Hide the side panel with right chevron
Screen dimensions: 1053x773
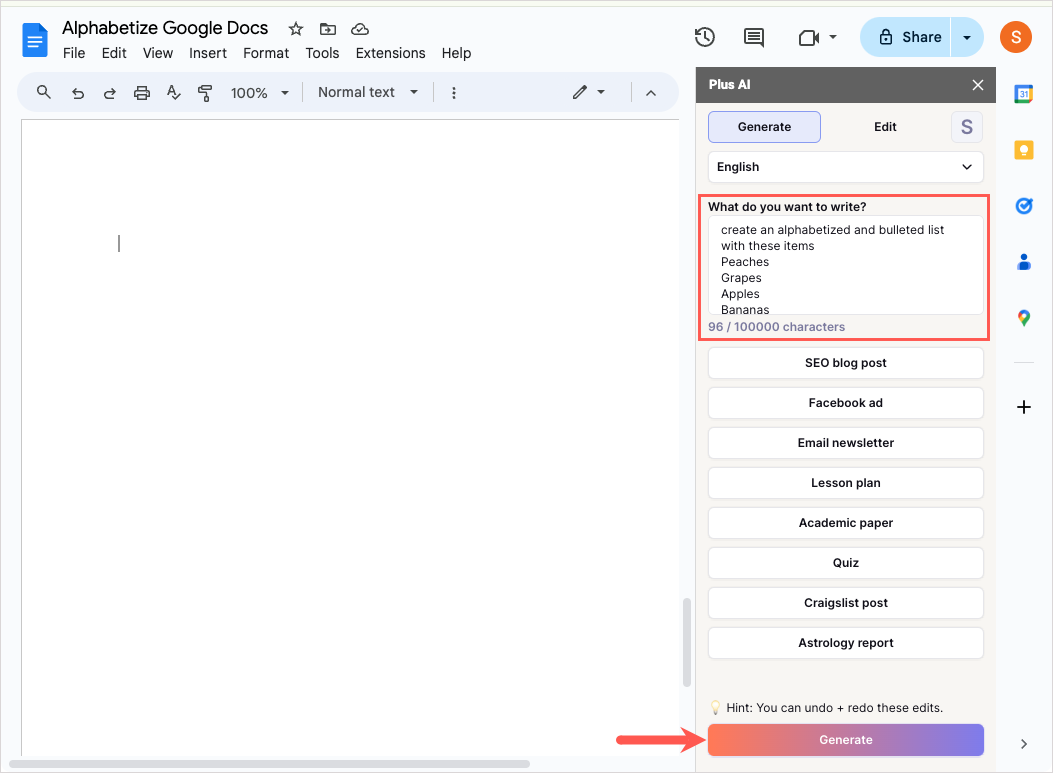(1023, 743)
